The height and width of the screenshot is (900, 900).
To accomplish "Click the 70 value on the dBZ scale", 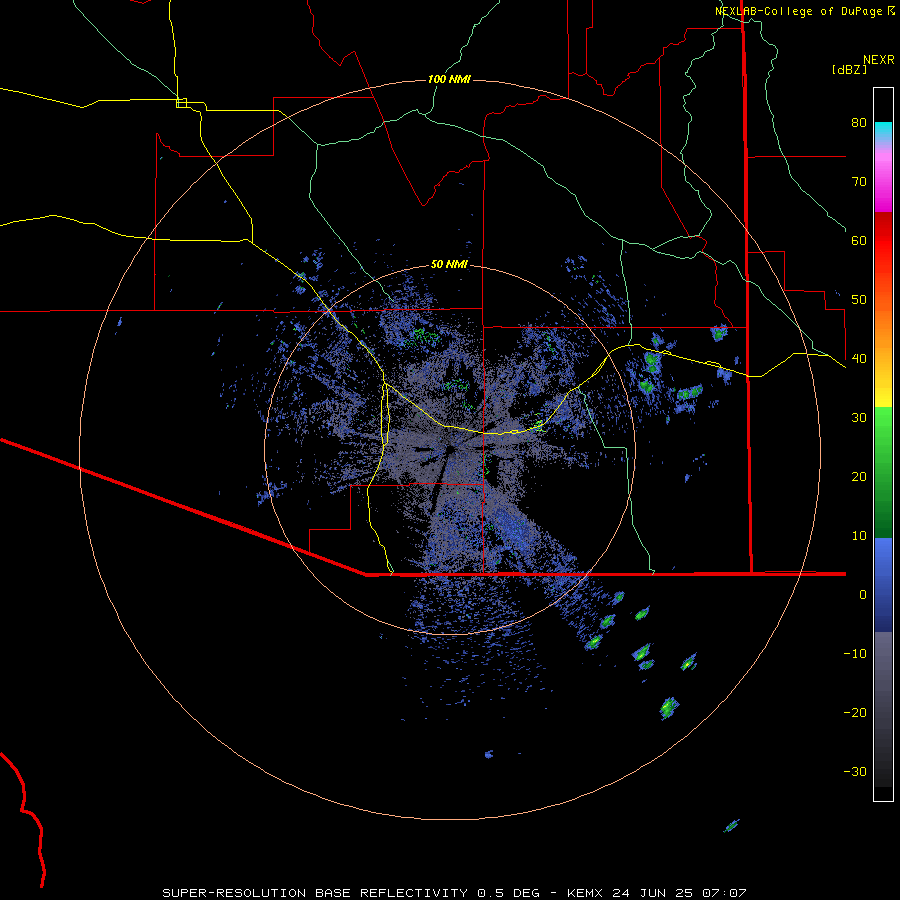I will point(859,181).
